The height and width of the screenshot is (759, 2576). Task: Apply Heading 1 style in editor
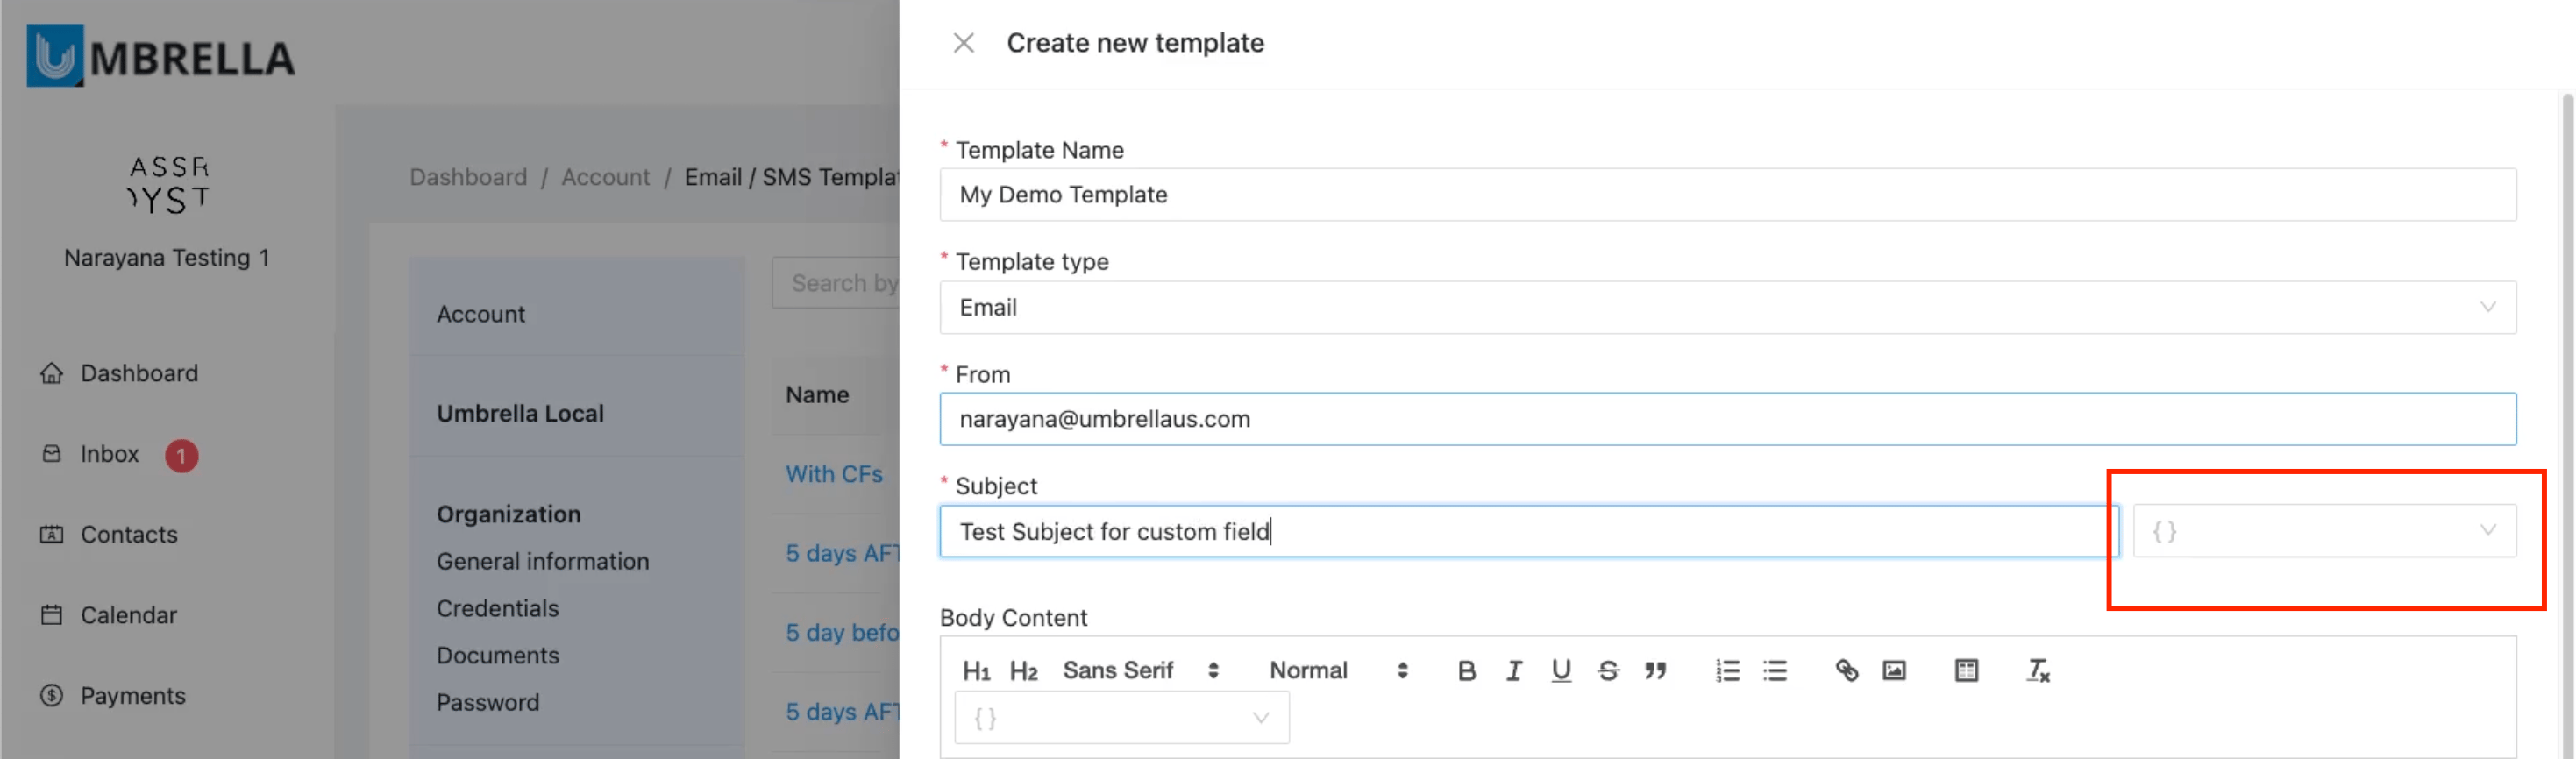click(976, 671)
